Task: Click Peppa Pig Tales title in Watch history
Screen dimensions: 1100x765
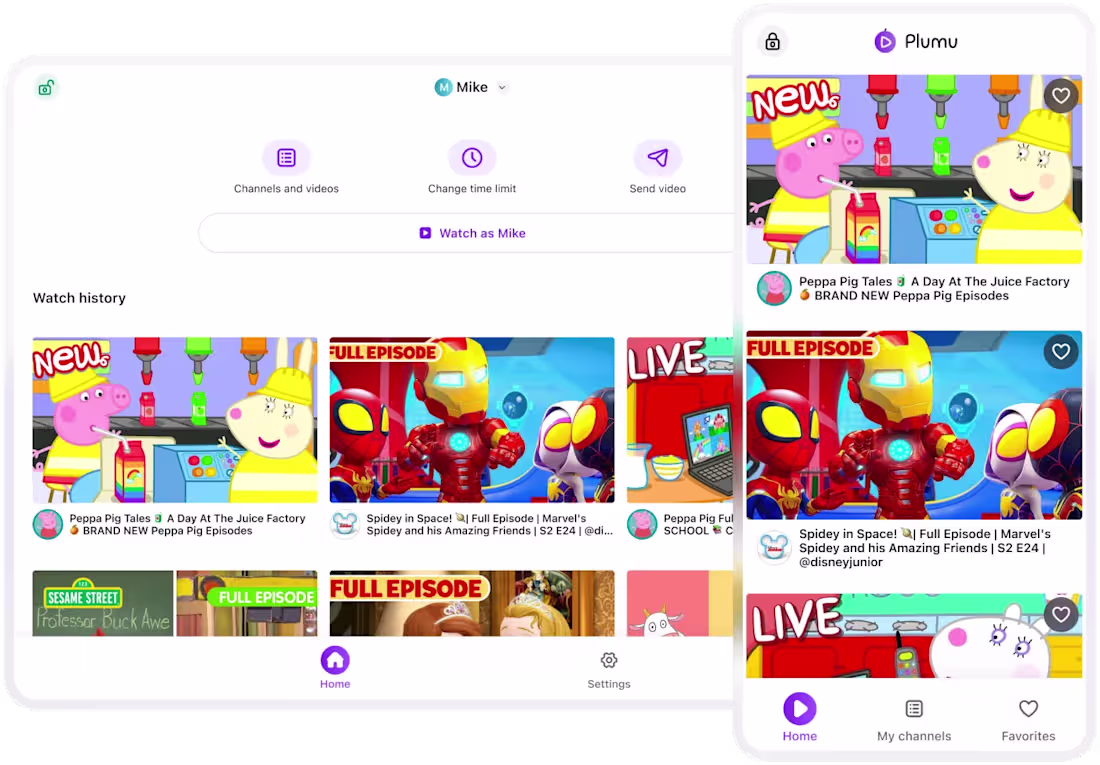Action: (187, 524)
